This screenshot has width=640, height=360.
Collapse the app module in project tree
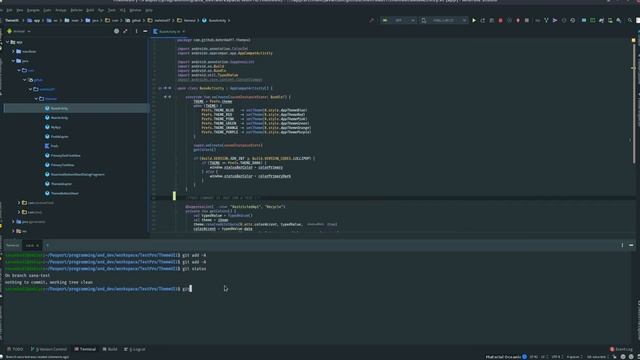pos(7,42)
